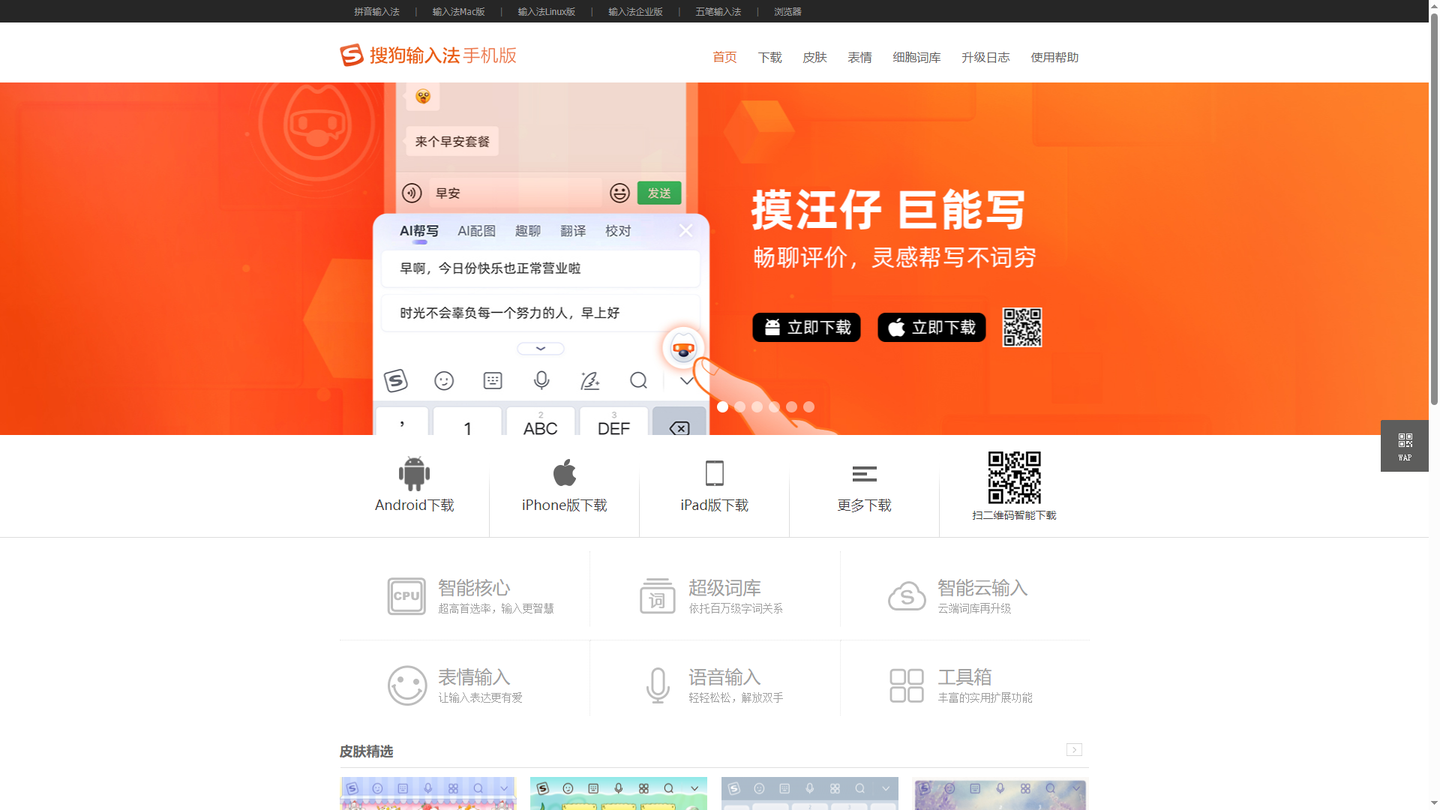Click the 拼音输入法 top link

(377, 12)
